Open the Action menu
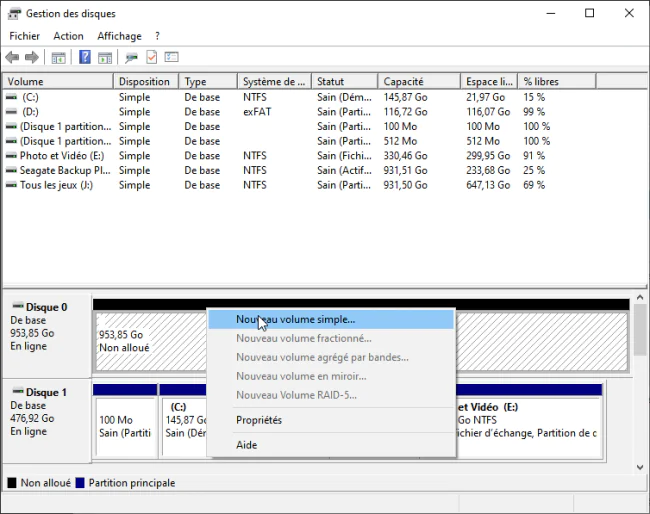 point(68,36)
